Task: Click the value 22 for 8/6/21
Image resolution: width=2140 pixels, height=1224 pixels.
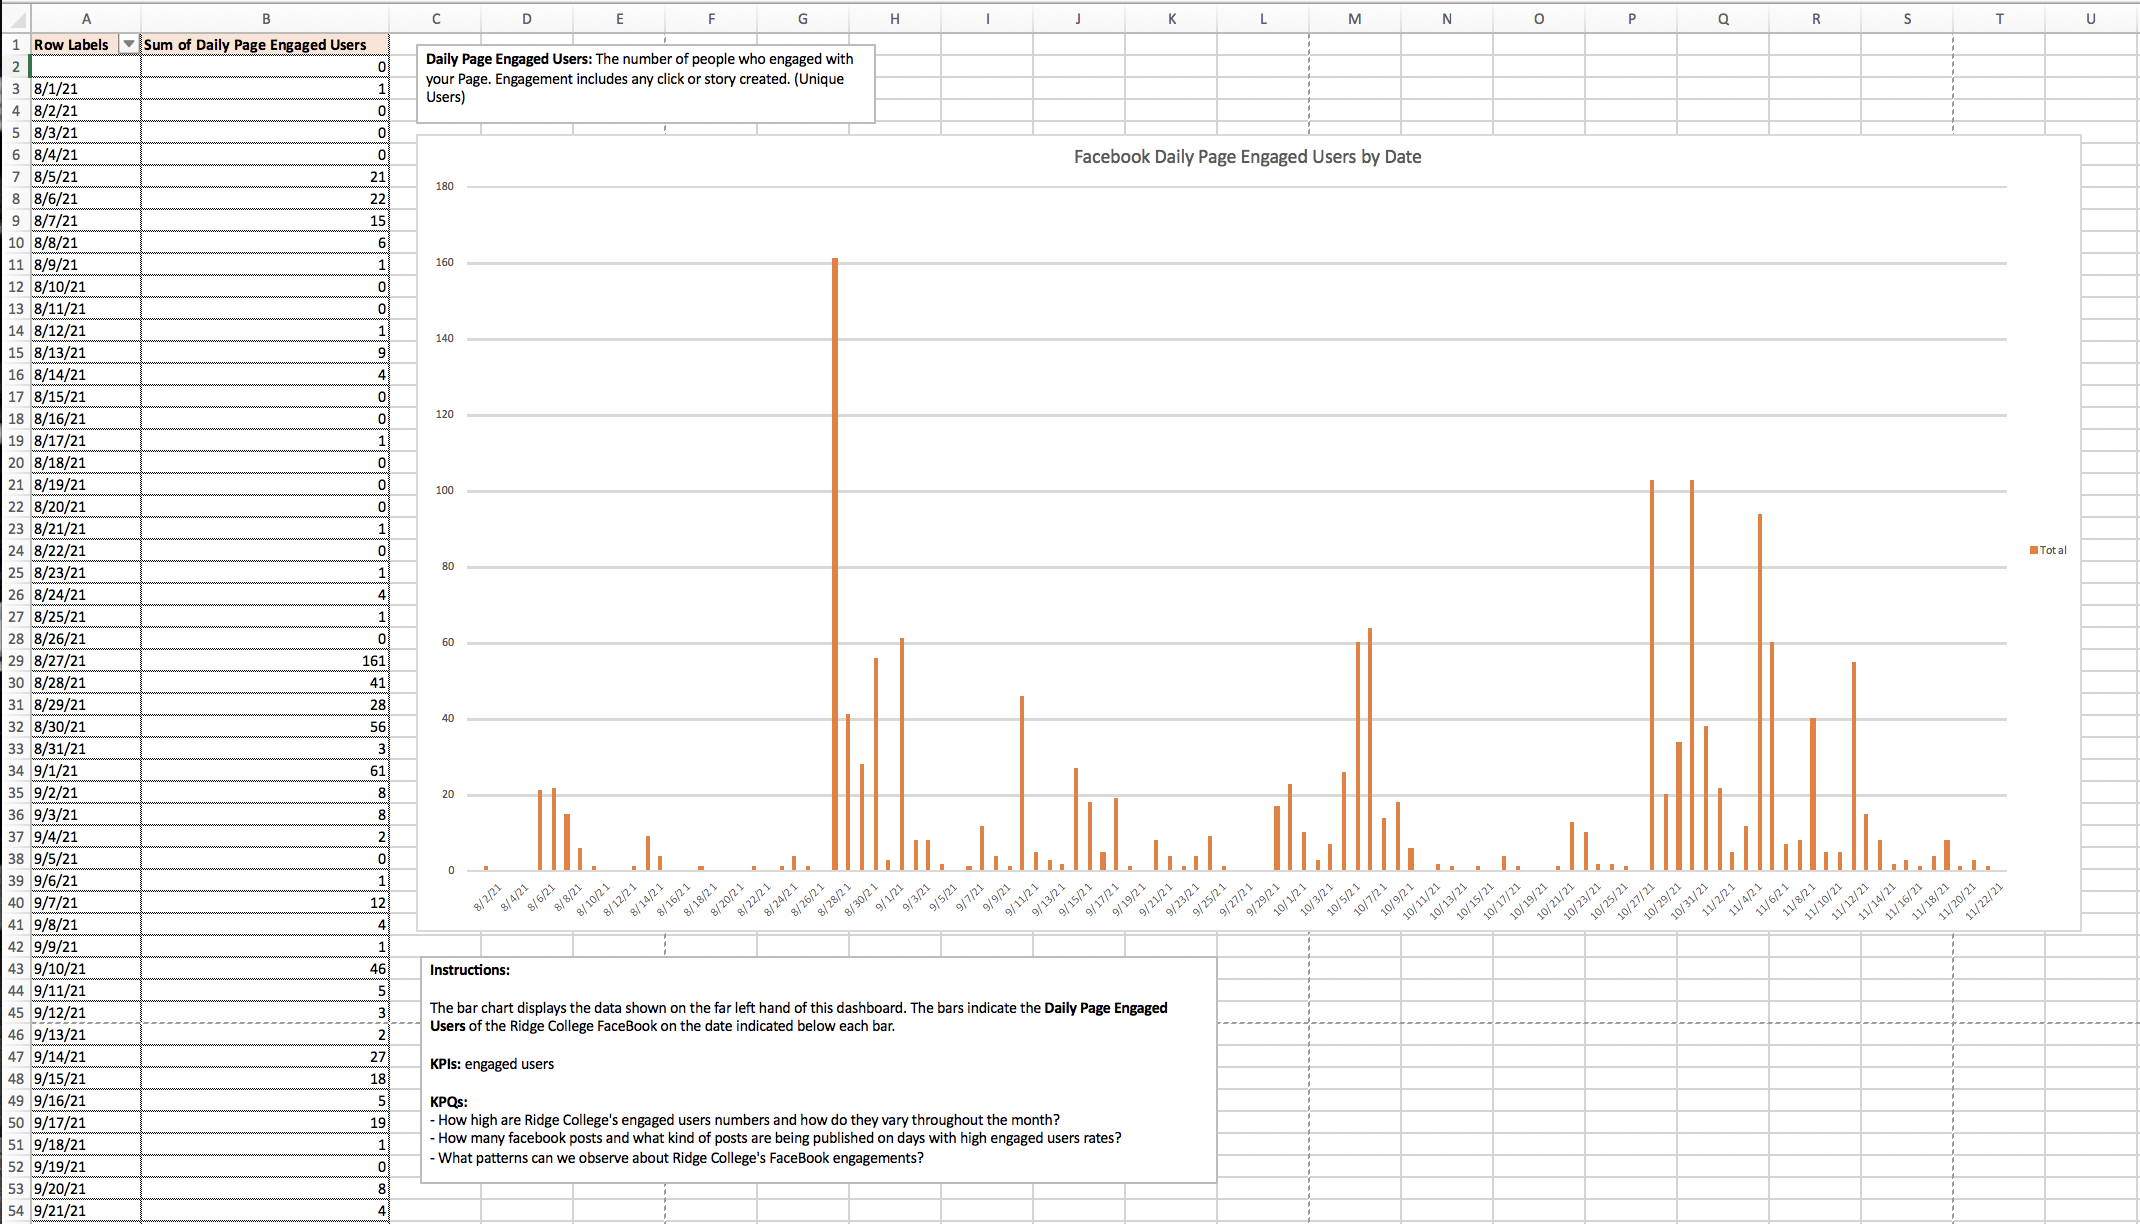Action: [x=265, y=199]
